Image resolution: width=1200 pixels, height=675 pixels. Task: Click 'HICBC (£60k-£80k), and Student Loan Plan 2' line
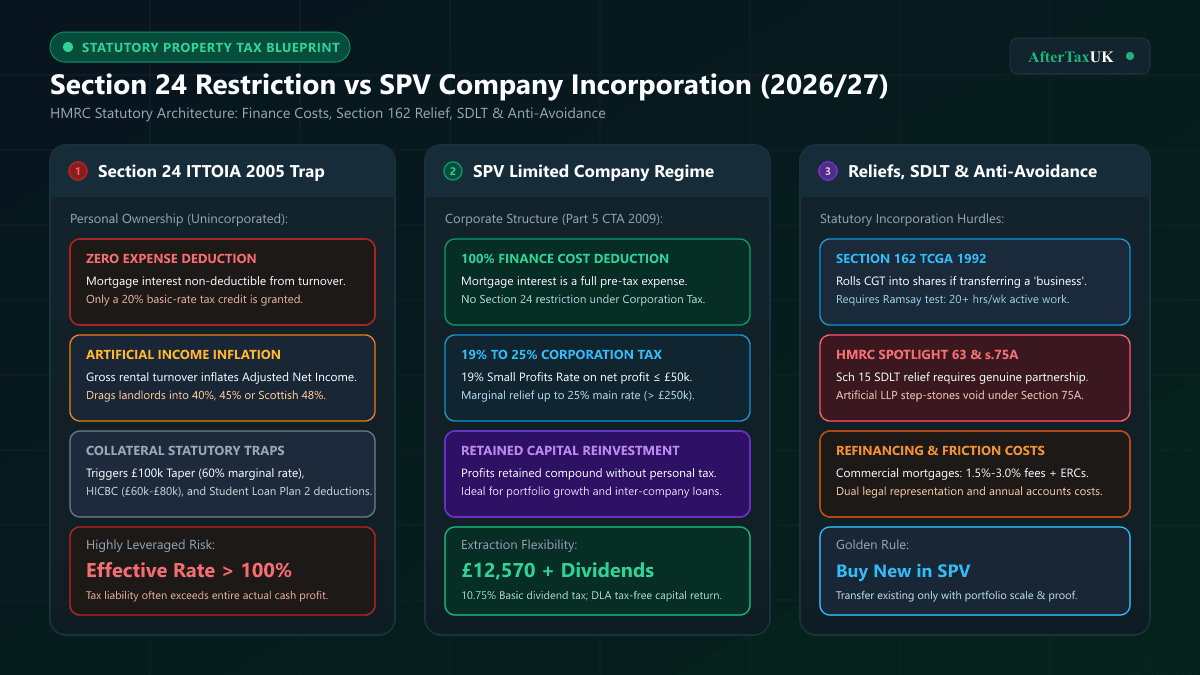(229, 491)
